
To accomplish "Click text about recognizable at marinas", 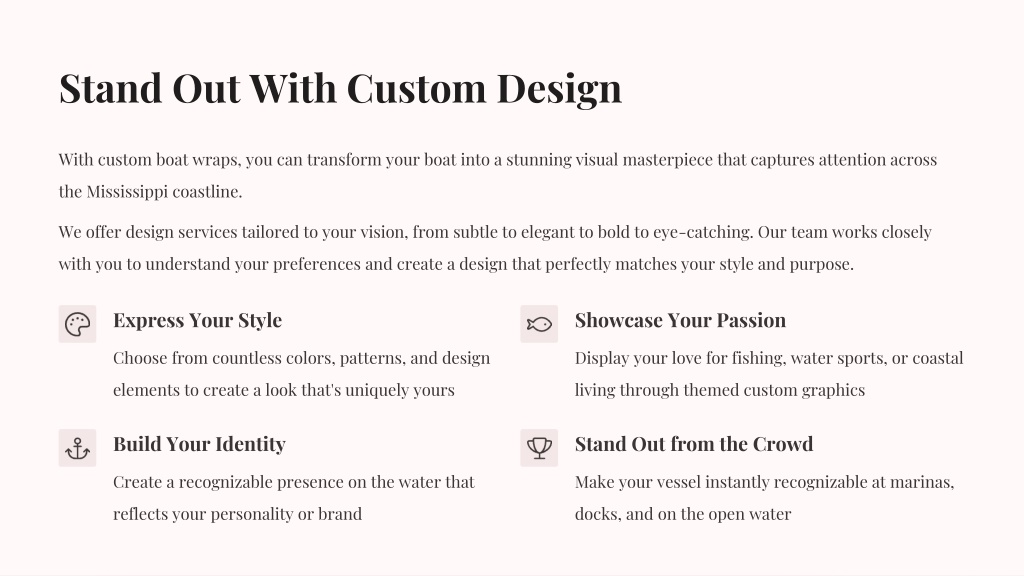I will [764, 498].
